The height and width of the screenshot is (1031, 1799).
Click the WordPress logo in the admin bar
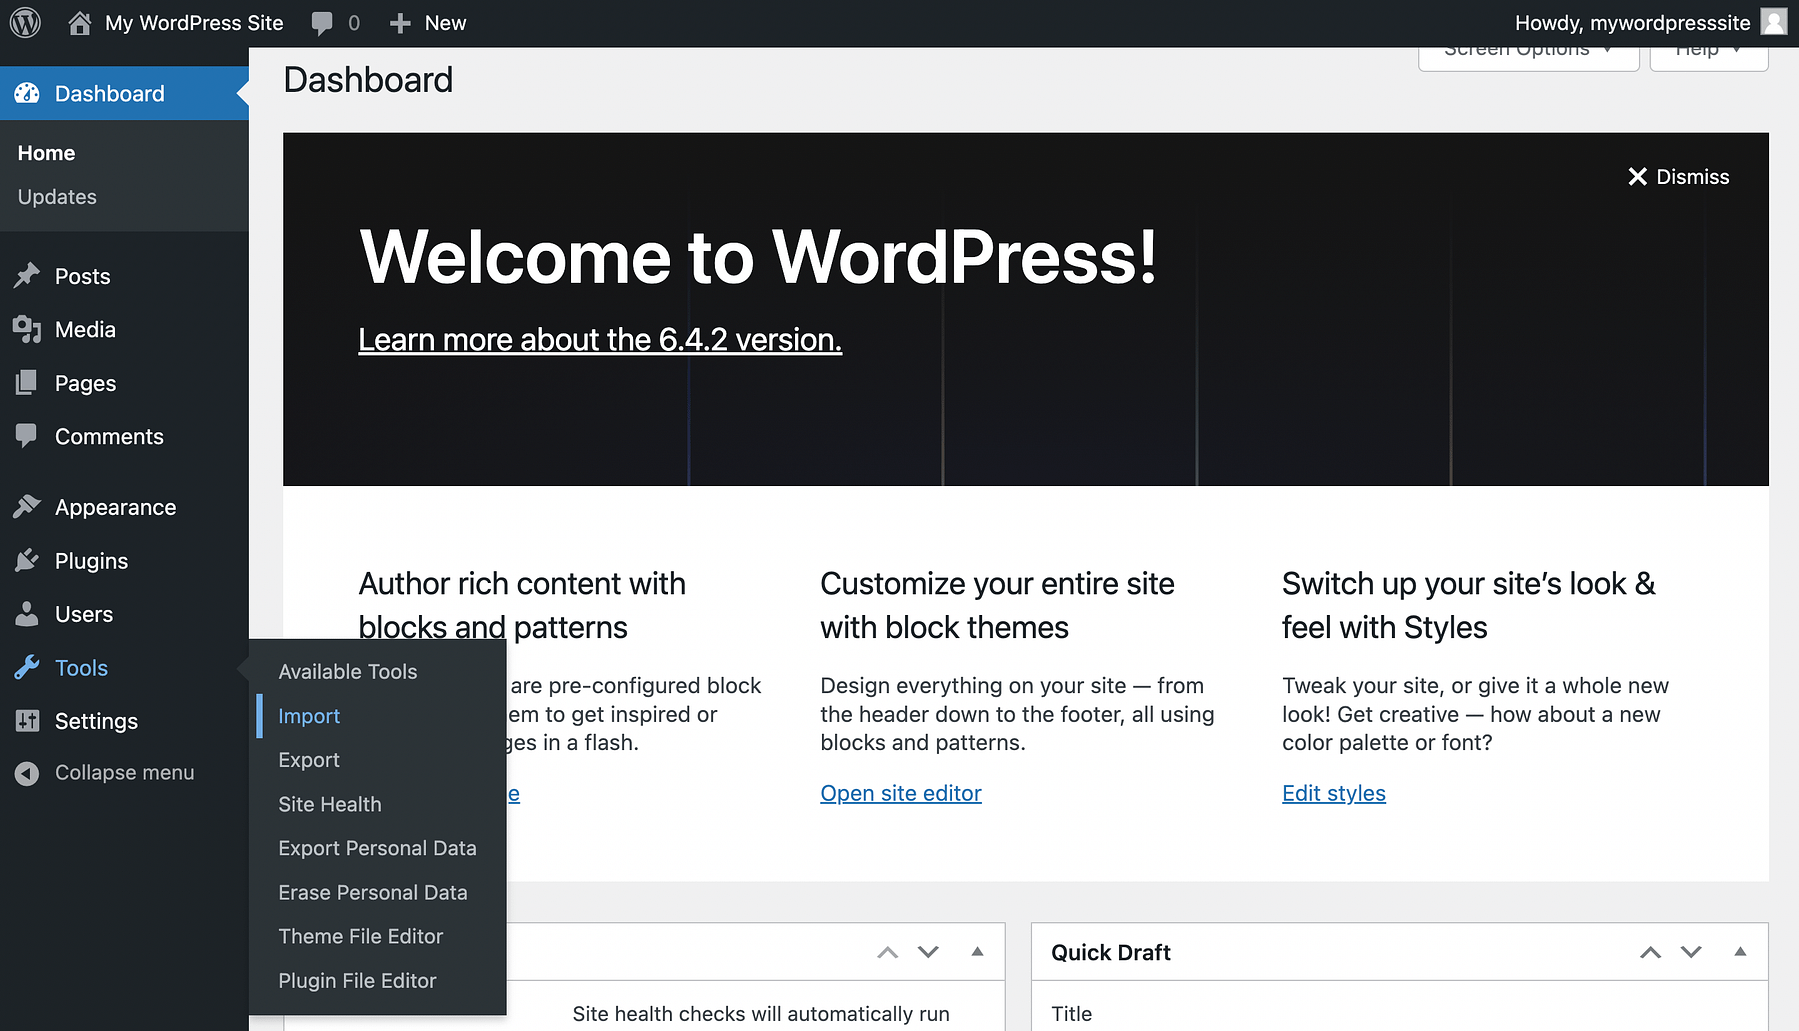coord(24,22)
